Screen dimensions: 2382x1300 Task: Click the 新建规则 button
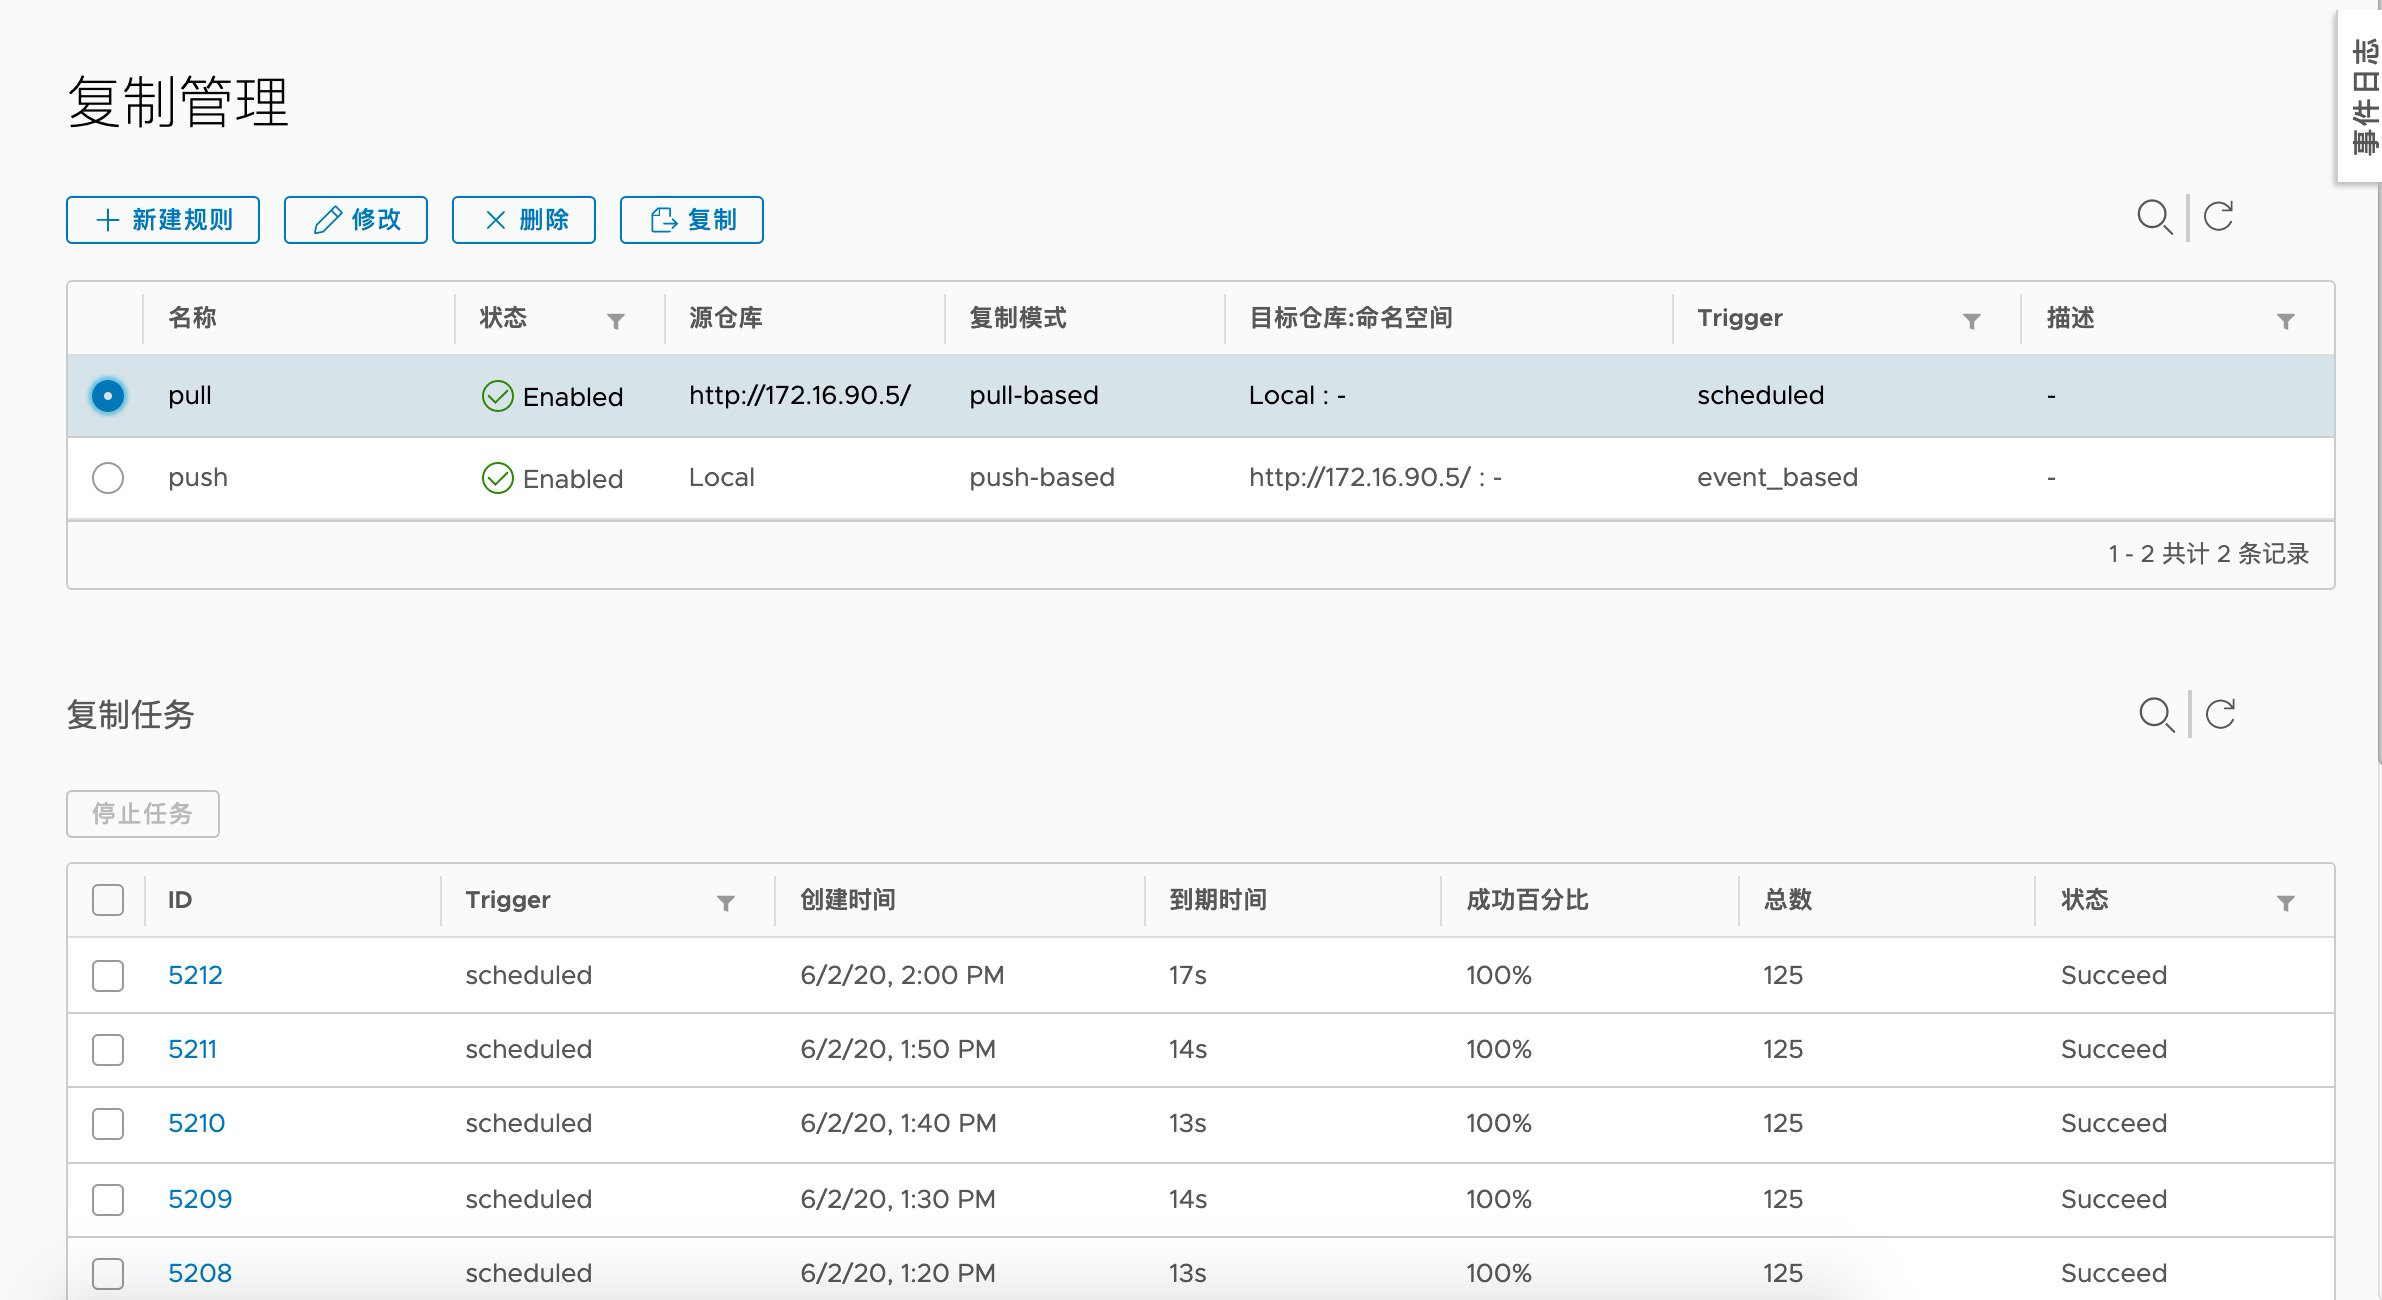coord(163,220)
